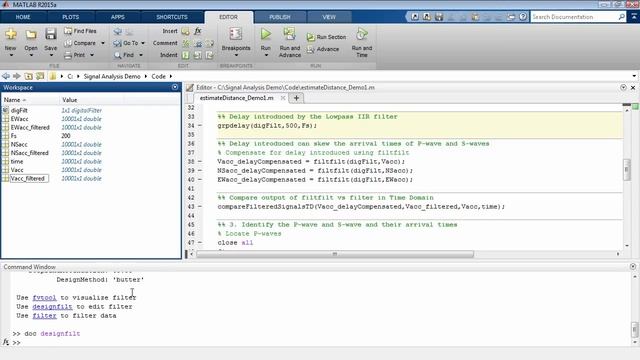Click the Insert function fx icon

198,31
